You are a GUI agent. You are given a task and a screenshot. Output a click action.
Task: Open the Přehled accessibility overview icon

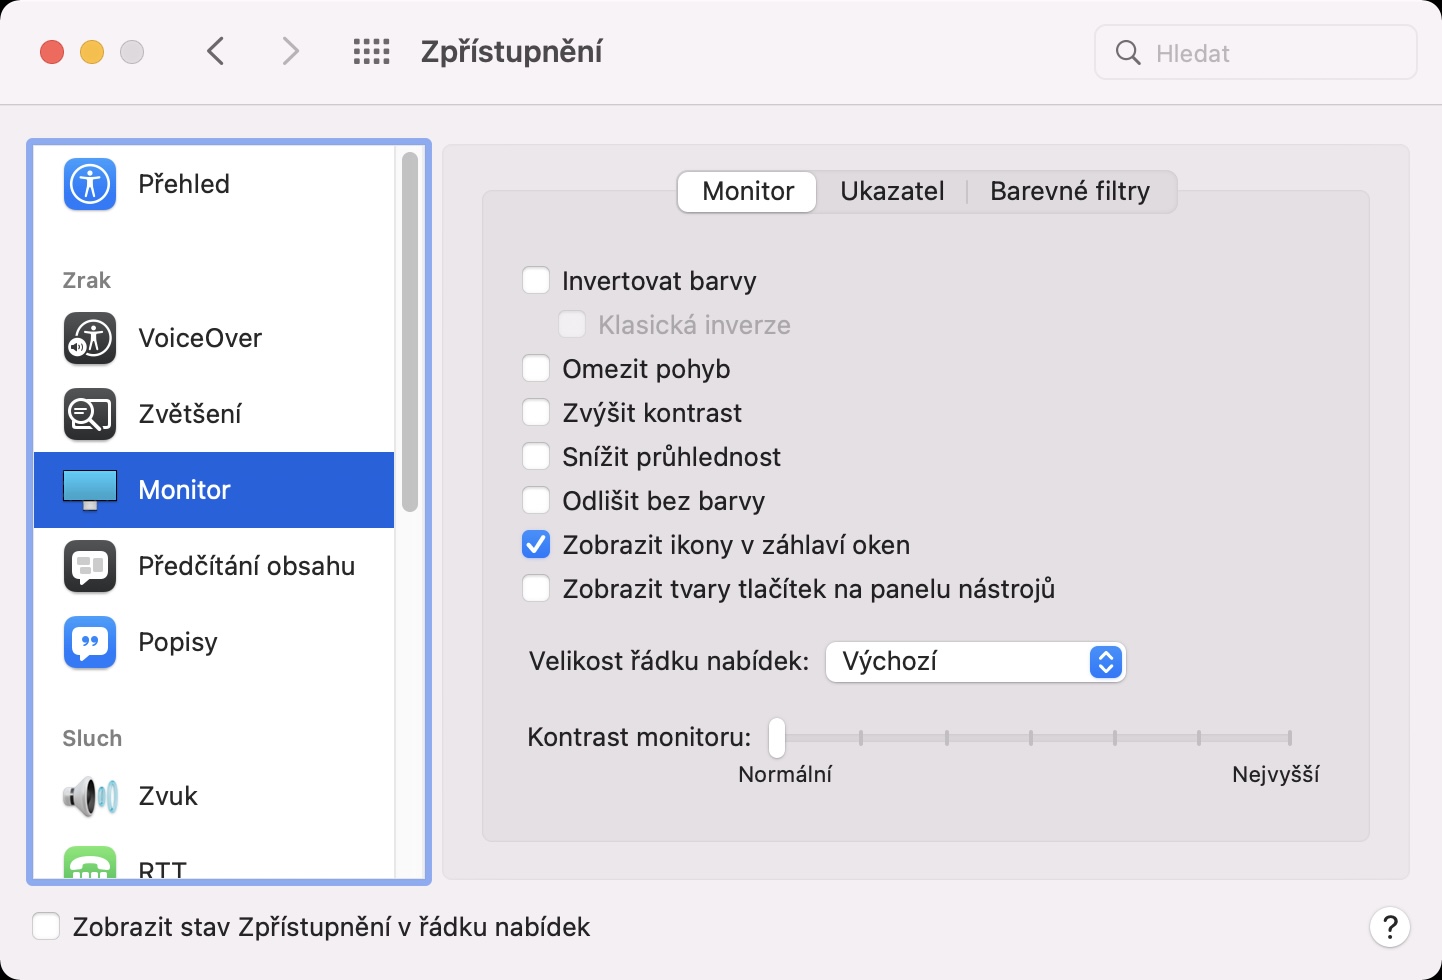pyautogui.click(x=90, y=184)
